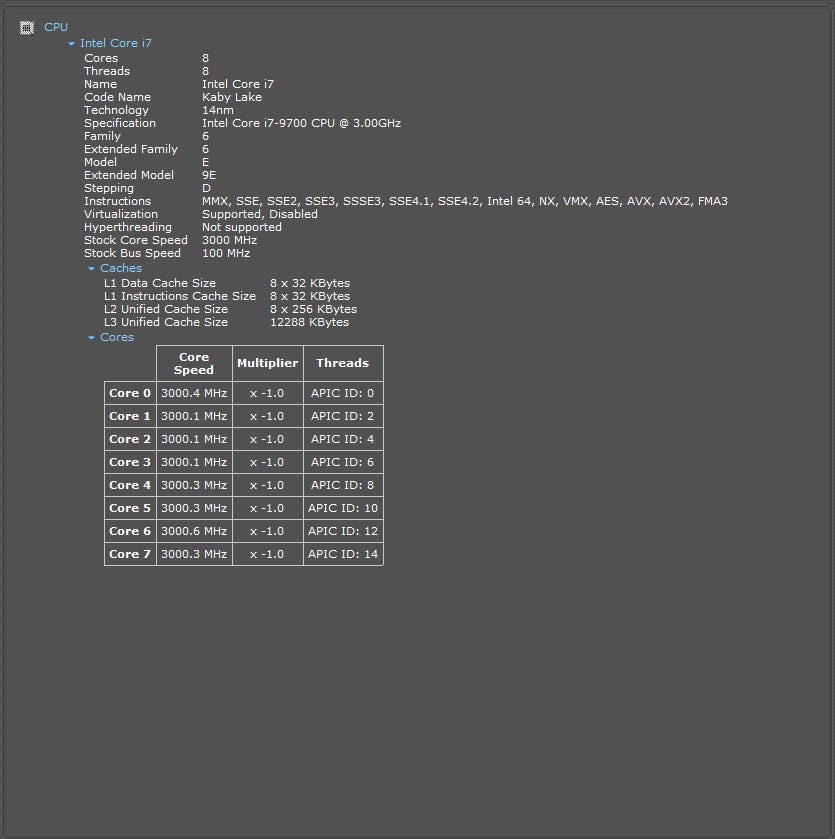Click the L1 Data Cache Size label
Viewport: 835px width, 839px height.
[159, 283]
